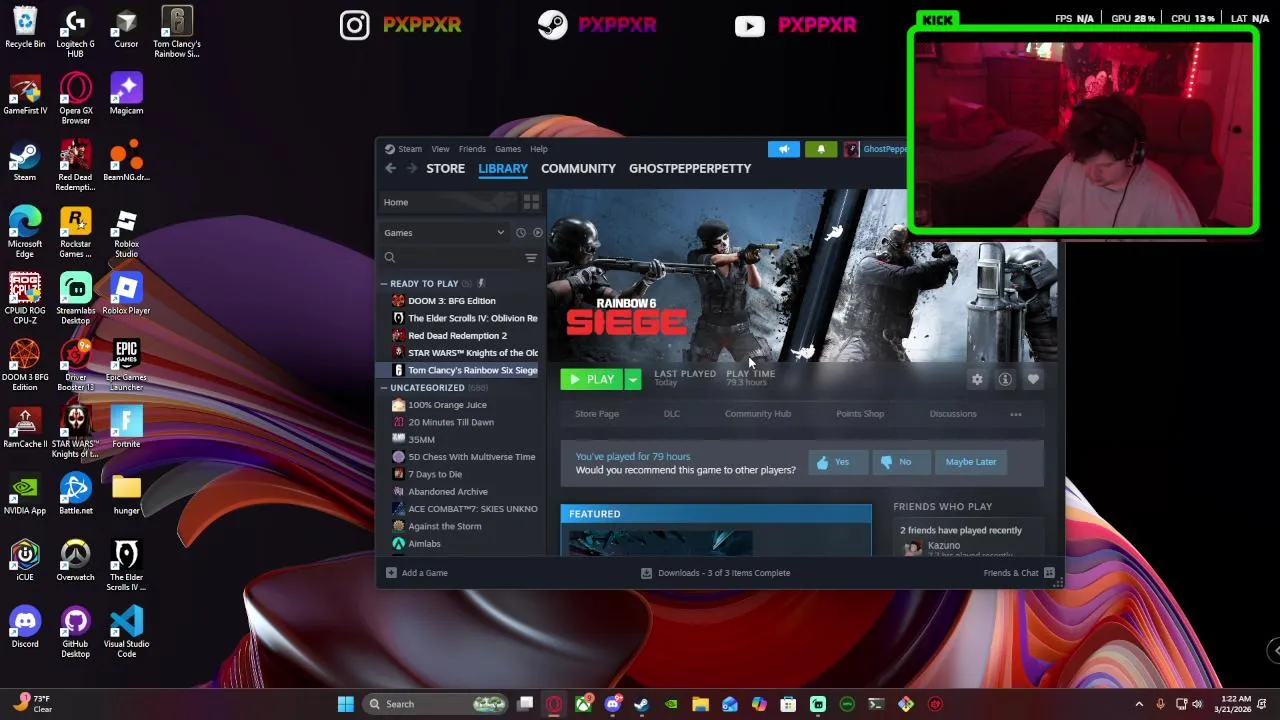The width and height of the screenshot is (1280, 720).
Task: Open Rainbow Six Siege manage gear icon
Action: point(977,379)
